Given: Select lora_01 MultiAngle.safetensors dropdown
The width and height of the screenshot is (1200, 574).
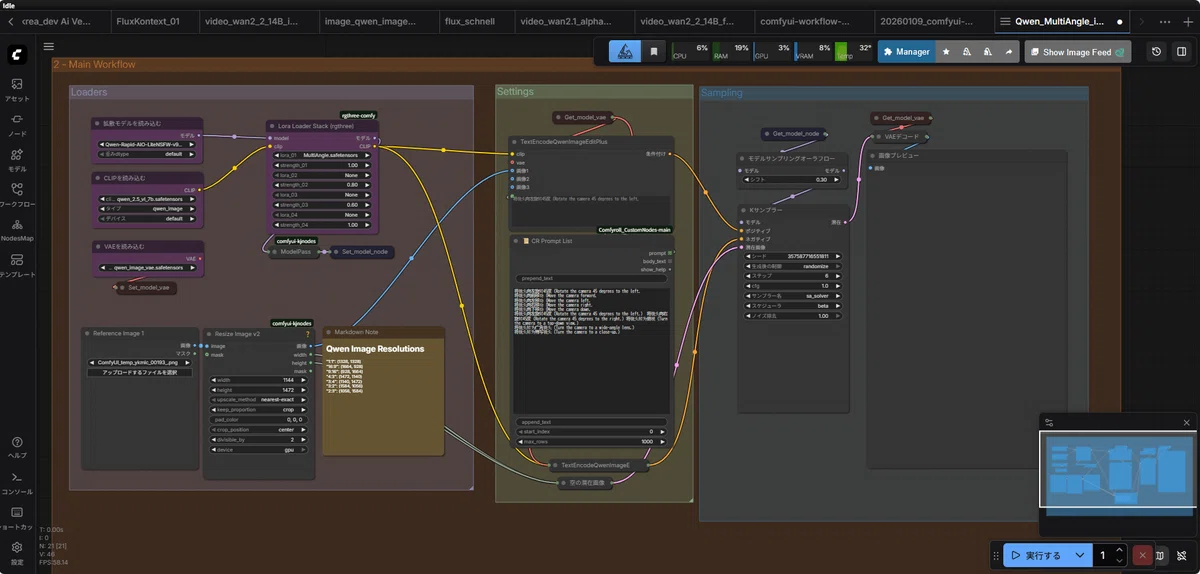Looking at the screenshot, I should [x=321, y=155].
